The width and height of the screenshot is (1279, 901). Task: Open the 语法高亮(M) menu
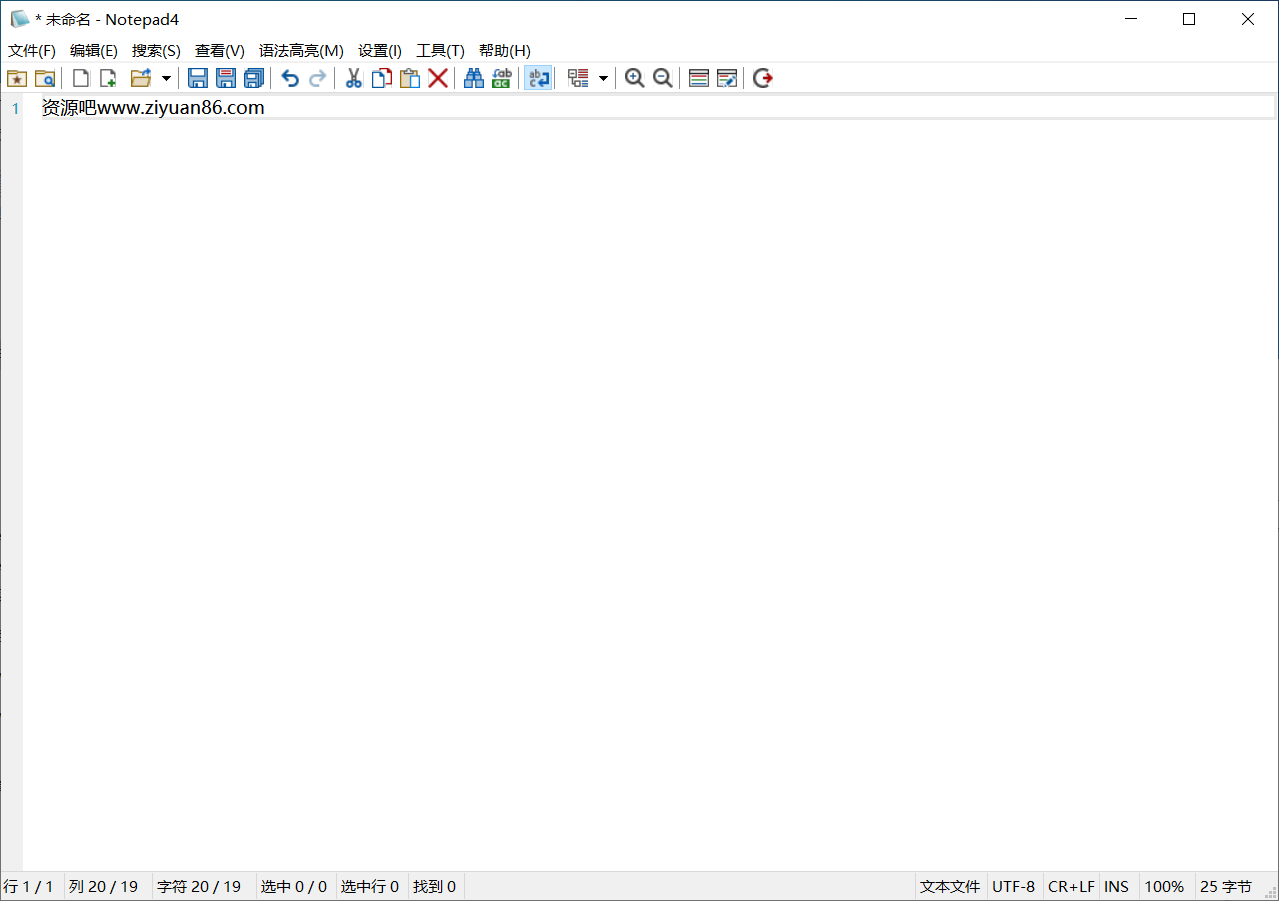click(x=301, y=51)
